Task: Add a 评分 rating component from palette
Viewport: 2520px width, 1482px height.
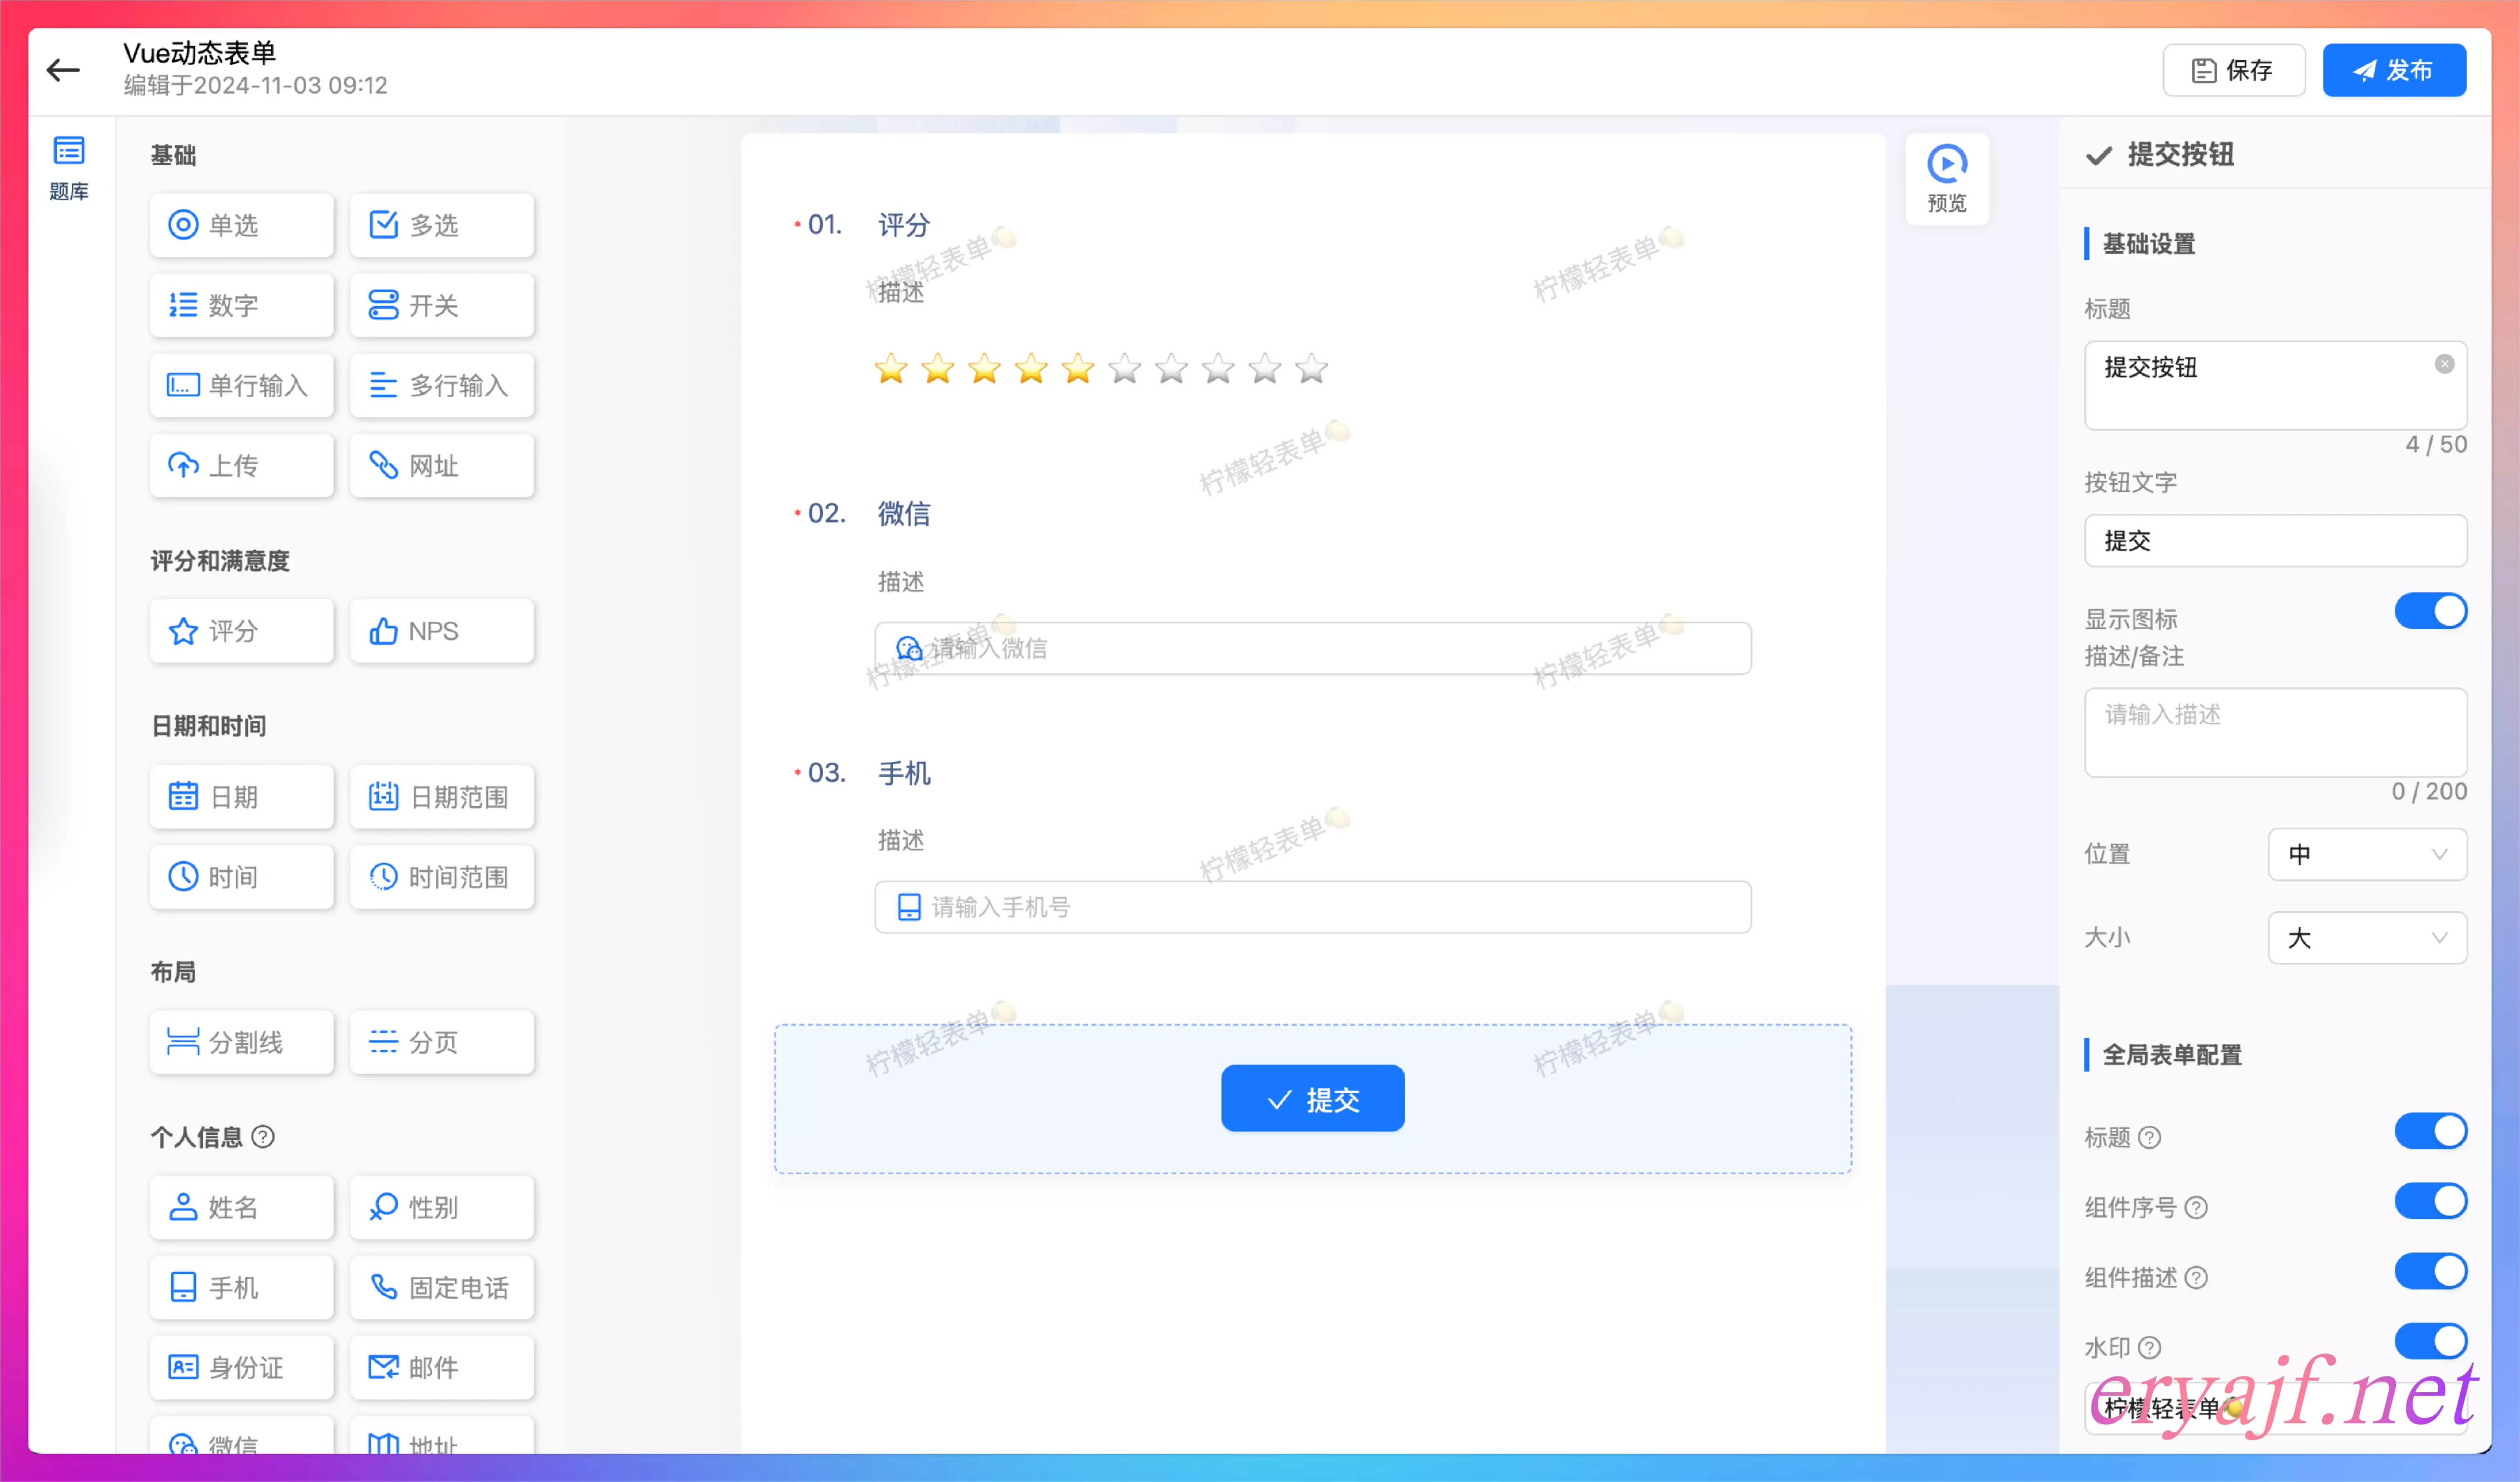Action: (242, 631)
